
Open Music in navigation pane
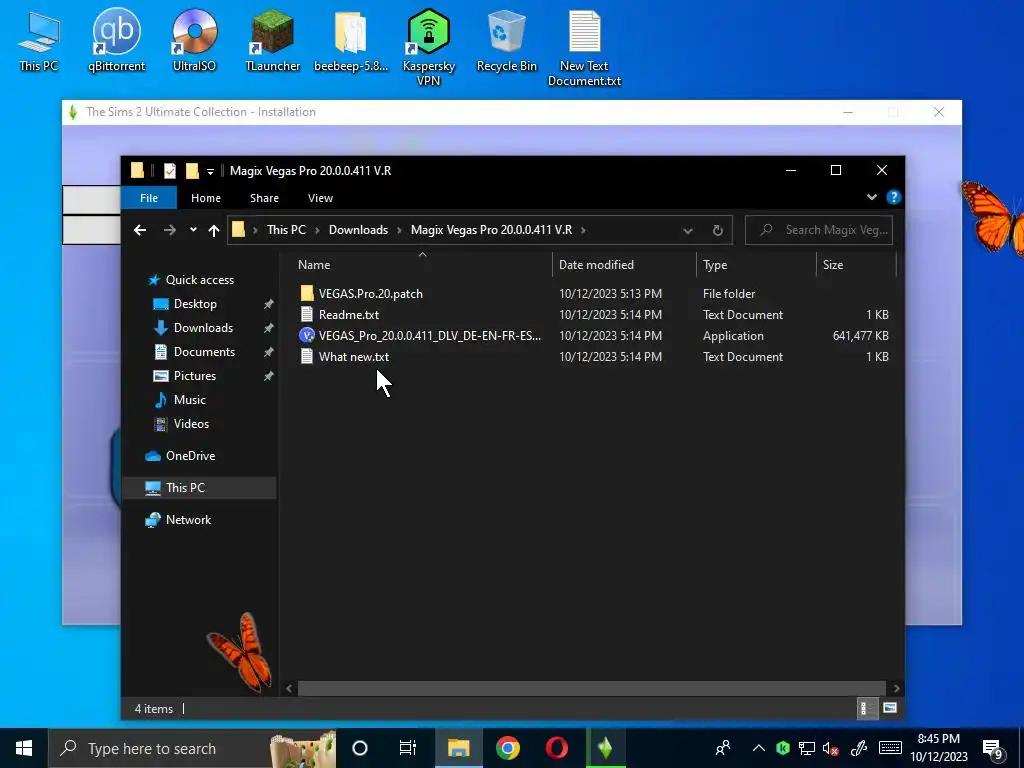(x=189, y=400)
